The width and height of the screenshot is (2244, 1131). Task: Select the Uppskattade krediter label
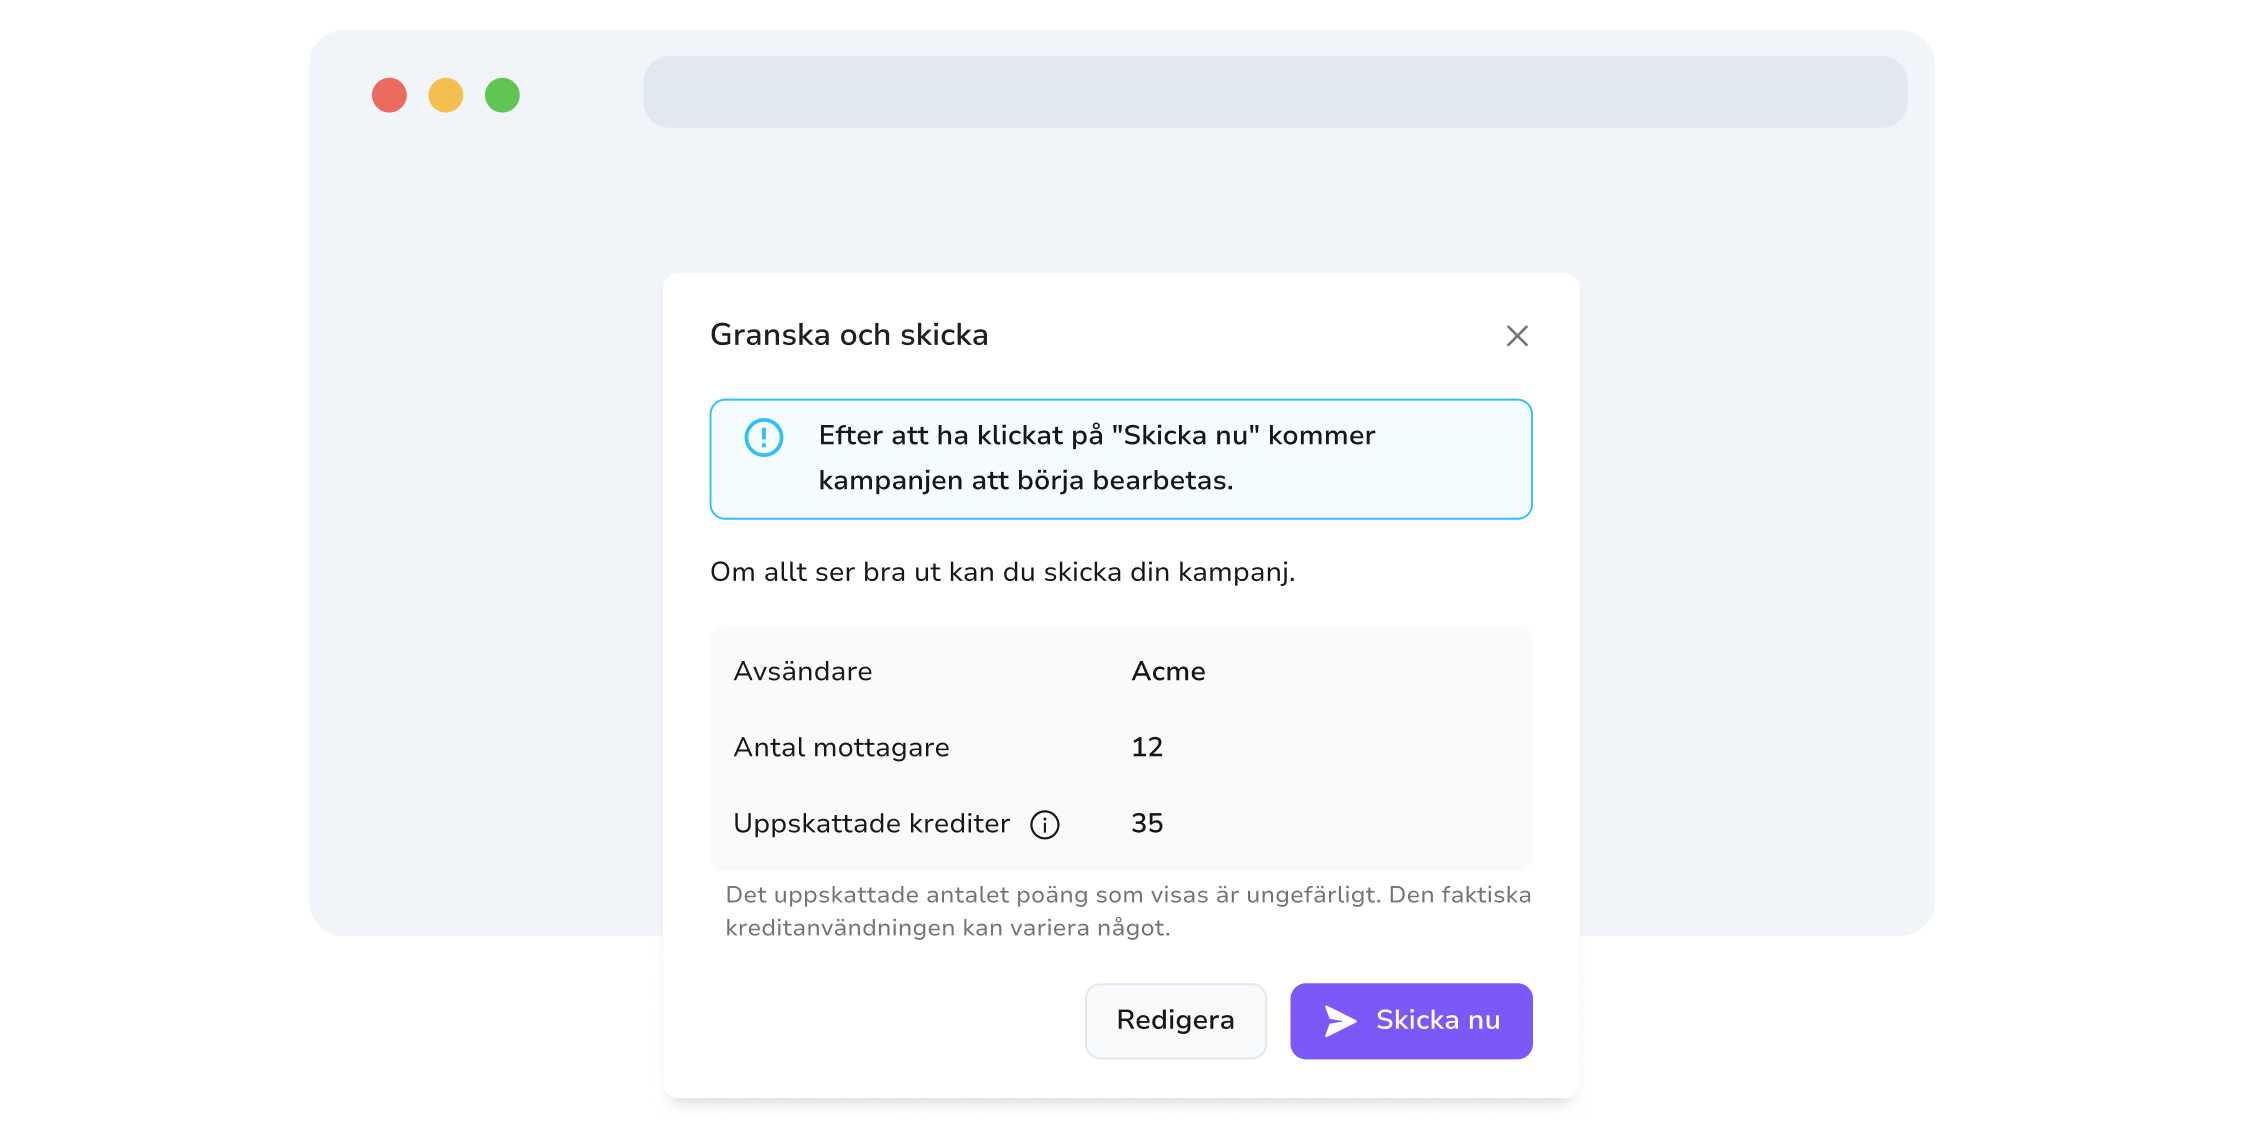coord(872,824)
